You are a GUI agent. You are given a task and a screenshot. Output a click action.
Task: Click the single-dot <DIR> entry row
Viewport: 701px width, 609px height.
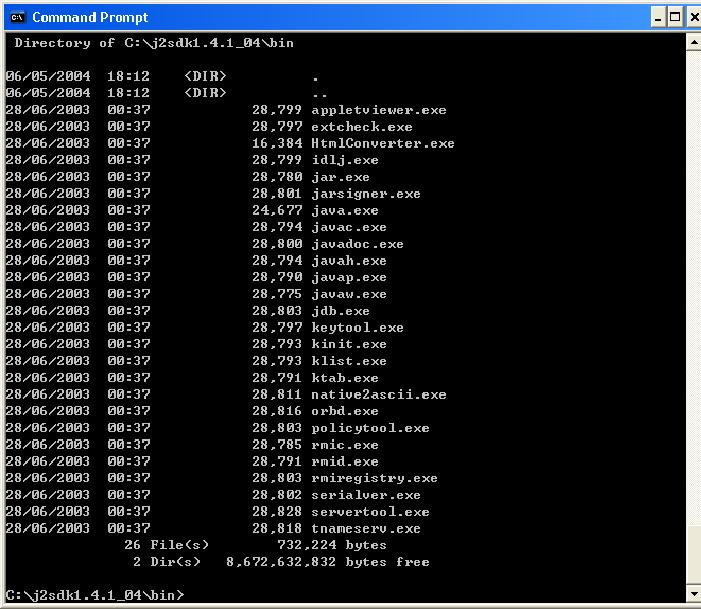coord(162,76)
